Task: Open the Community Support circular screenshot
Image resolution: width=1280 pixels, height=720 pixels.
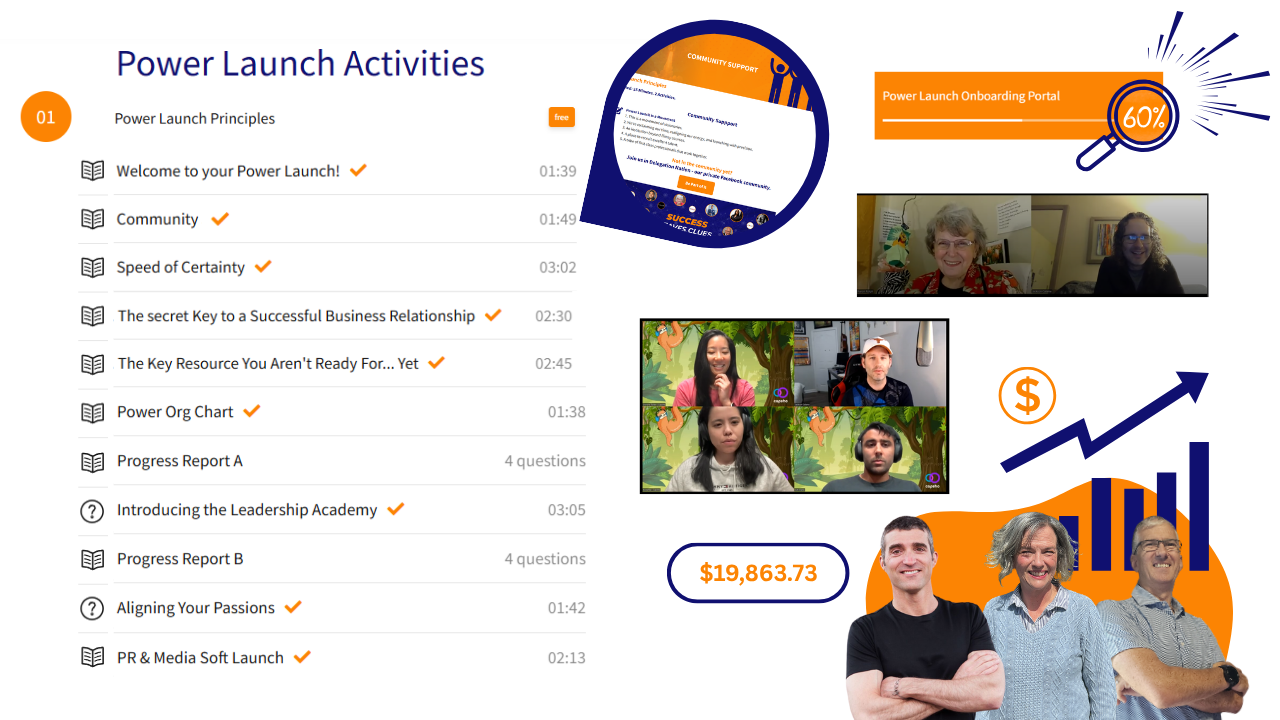Action: [705, 135]
